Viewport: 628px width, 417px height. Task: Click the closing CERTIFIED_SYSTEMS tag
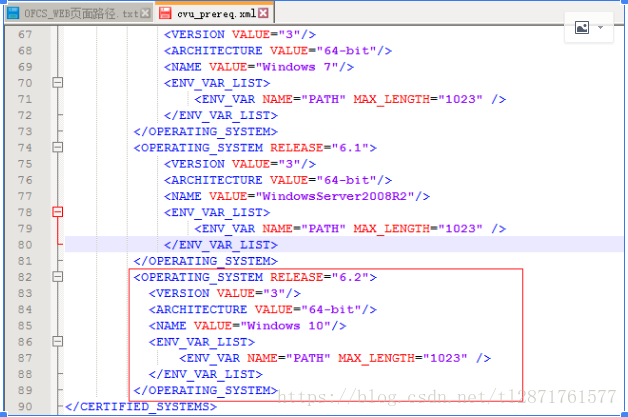click(141, 407)
